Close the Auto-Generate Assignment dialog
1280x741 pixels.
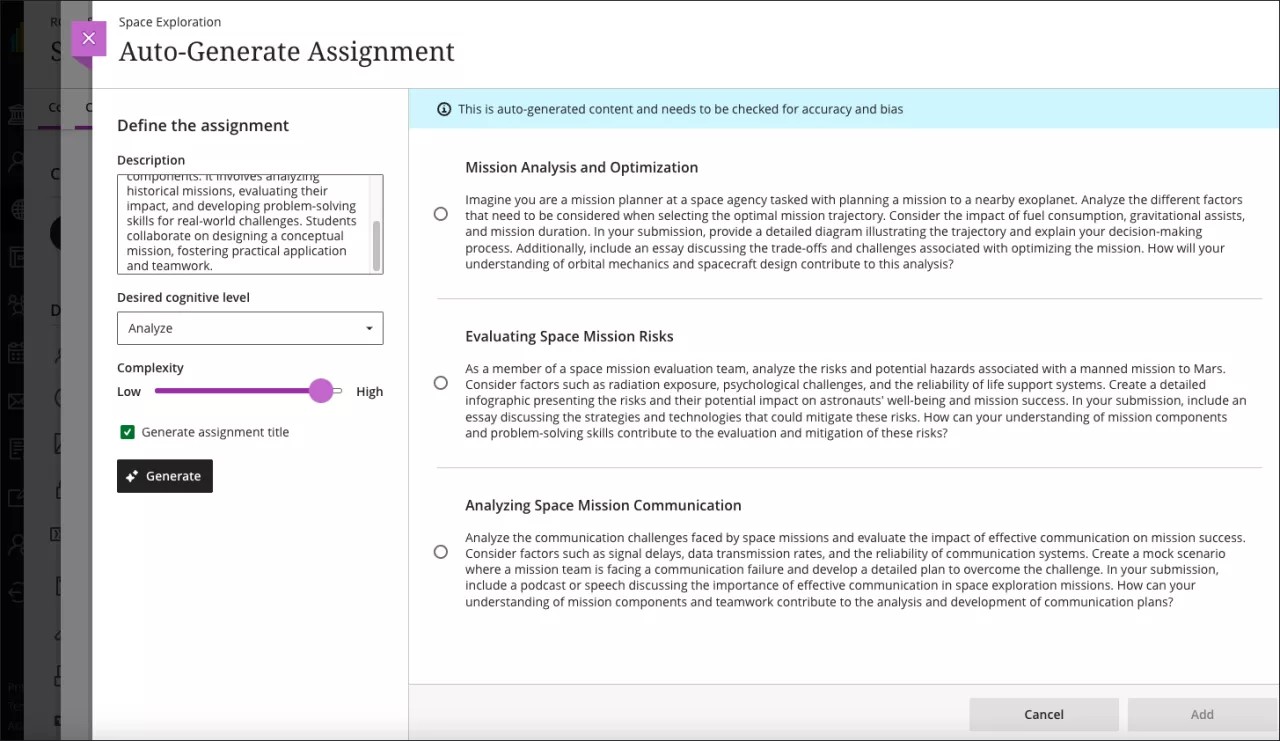[x=88, y=38]
